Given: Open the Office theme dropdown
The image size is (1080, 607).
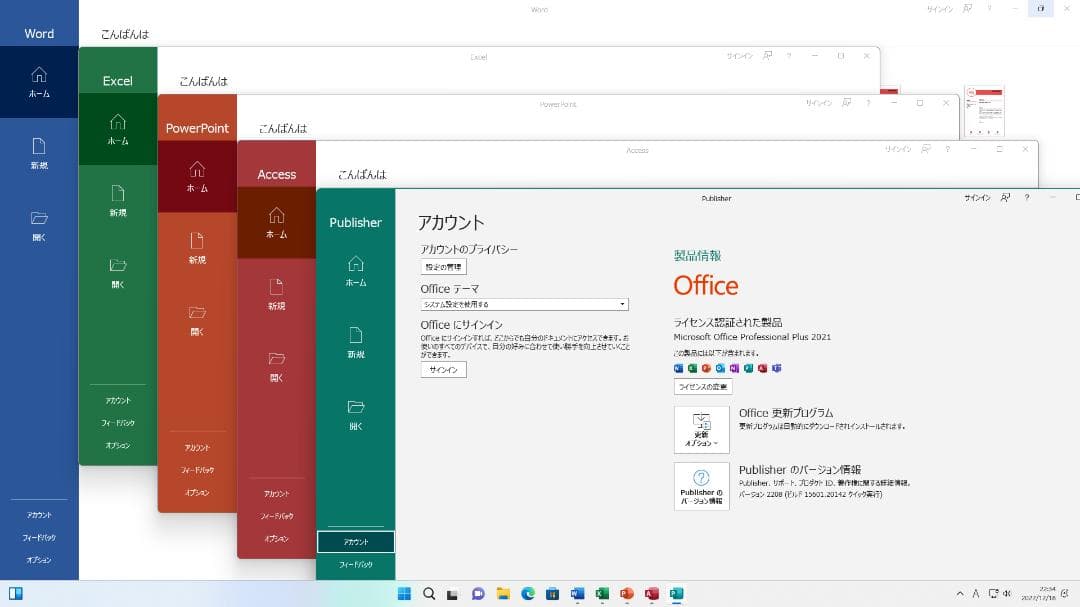Looking at the screenshot, I should coord(621,303).
